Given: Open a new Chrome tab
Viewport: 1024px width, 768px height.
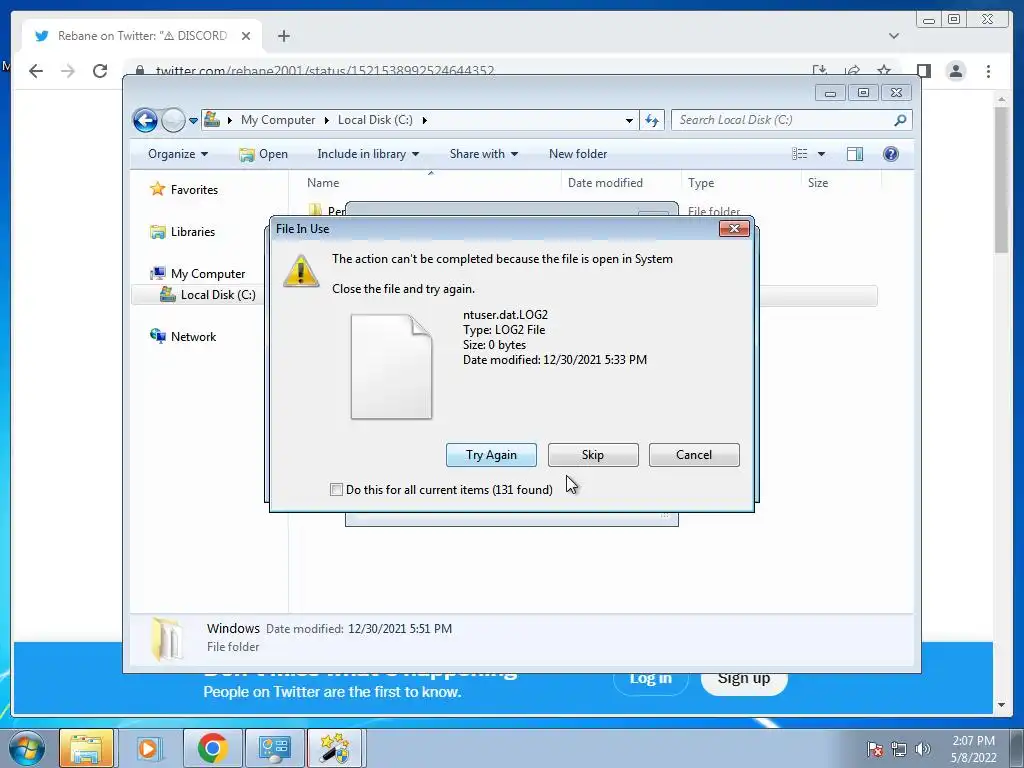Looking at the screenshot, I should coord(283,36).
